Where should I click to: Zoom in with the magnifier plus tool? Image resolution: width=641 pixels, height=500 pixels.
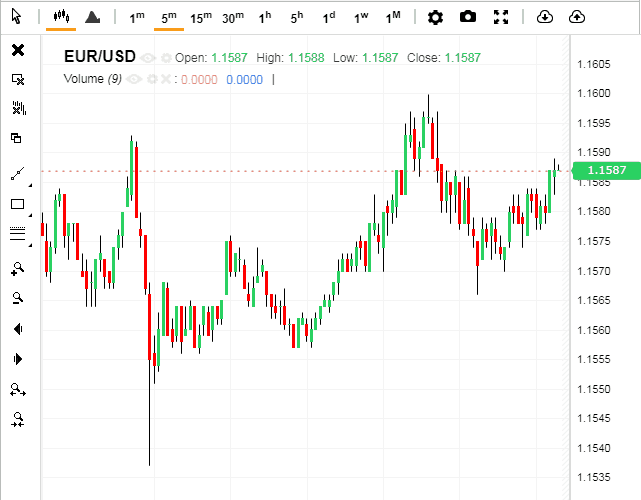tap(17, 268)
